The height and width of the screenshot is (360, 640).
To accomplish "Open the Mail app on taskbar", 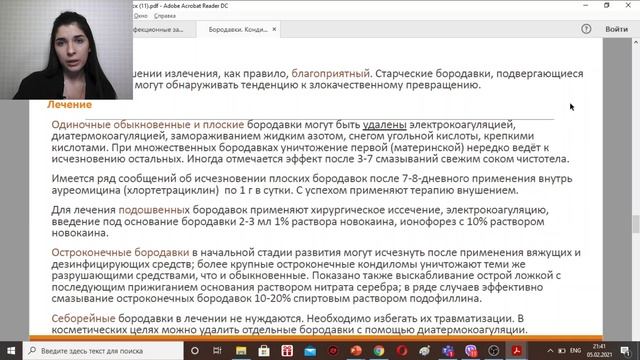I will (310, 351).
